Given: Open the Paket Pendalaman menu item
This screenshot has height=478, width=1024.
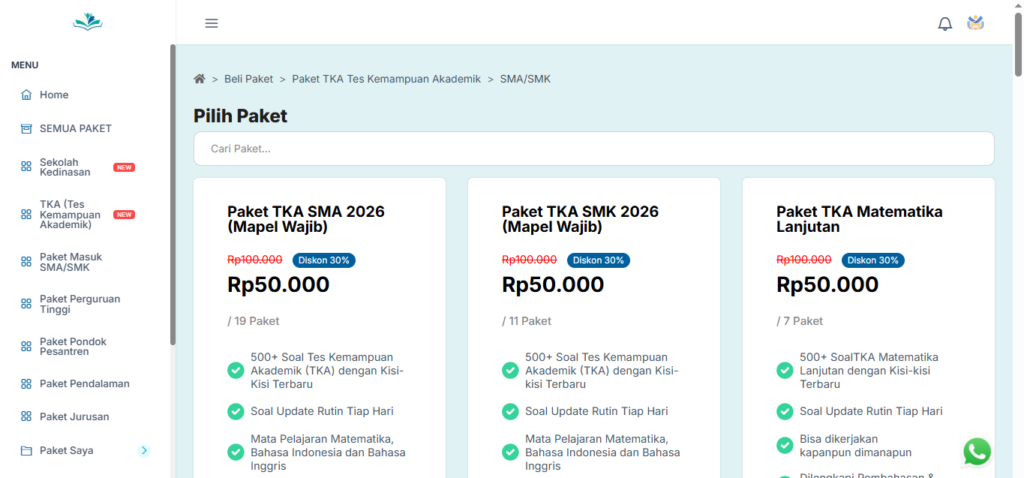Looking at the screenshot, I should 85,384.
